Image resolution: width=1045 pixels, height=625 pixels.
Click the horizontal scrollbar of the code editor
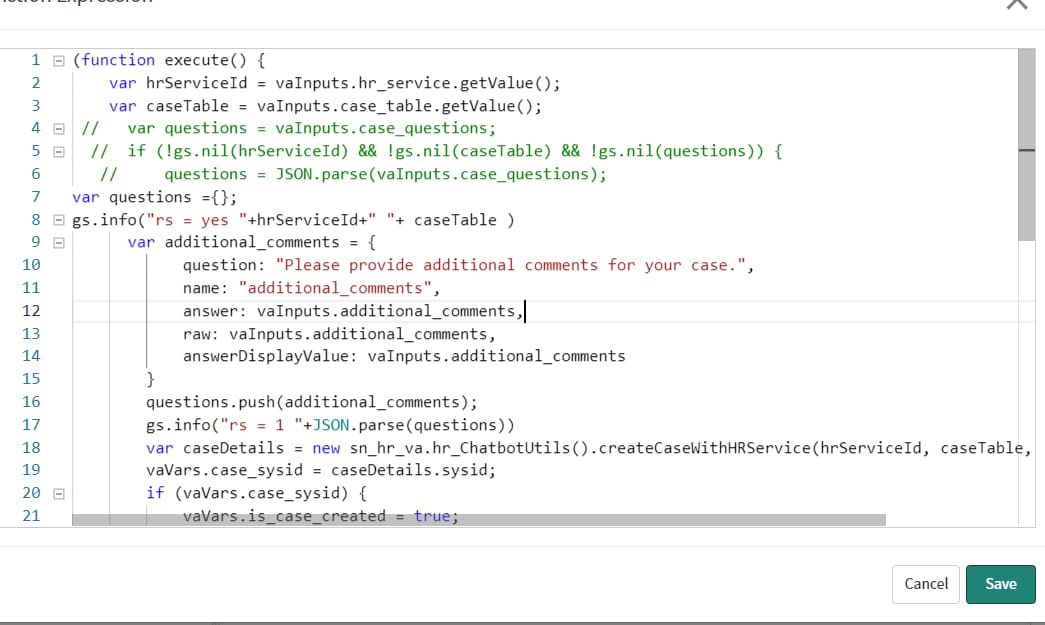coord(479,520)
